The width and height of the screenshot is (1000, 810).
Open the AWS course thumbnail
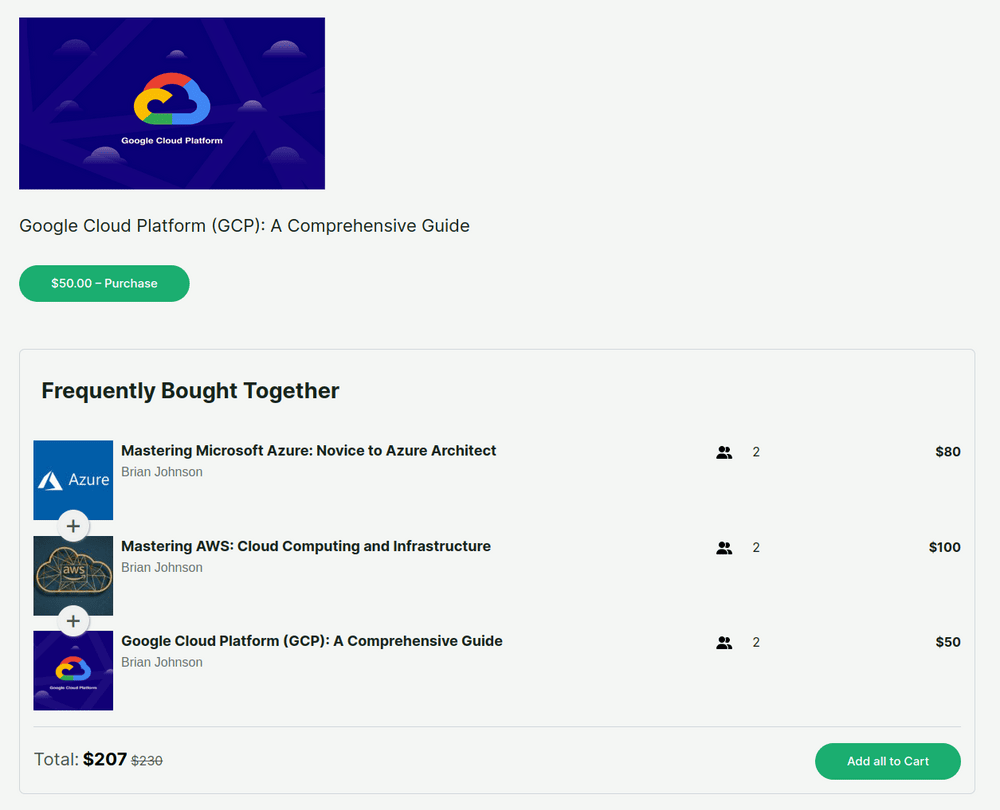click(73, 576)
